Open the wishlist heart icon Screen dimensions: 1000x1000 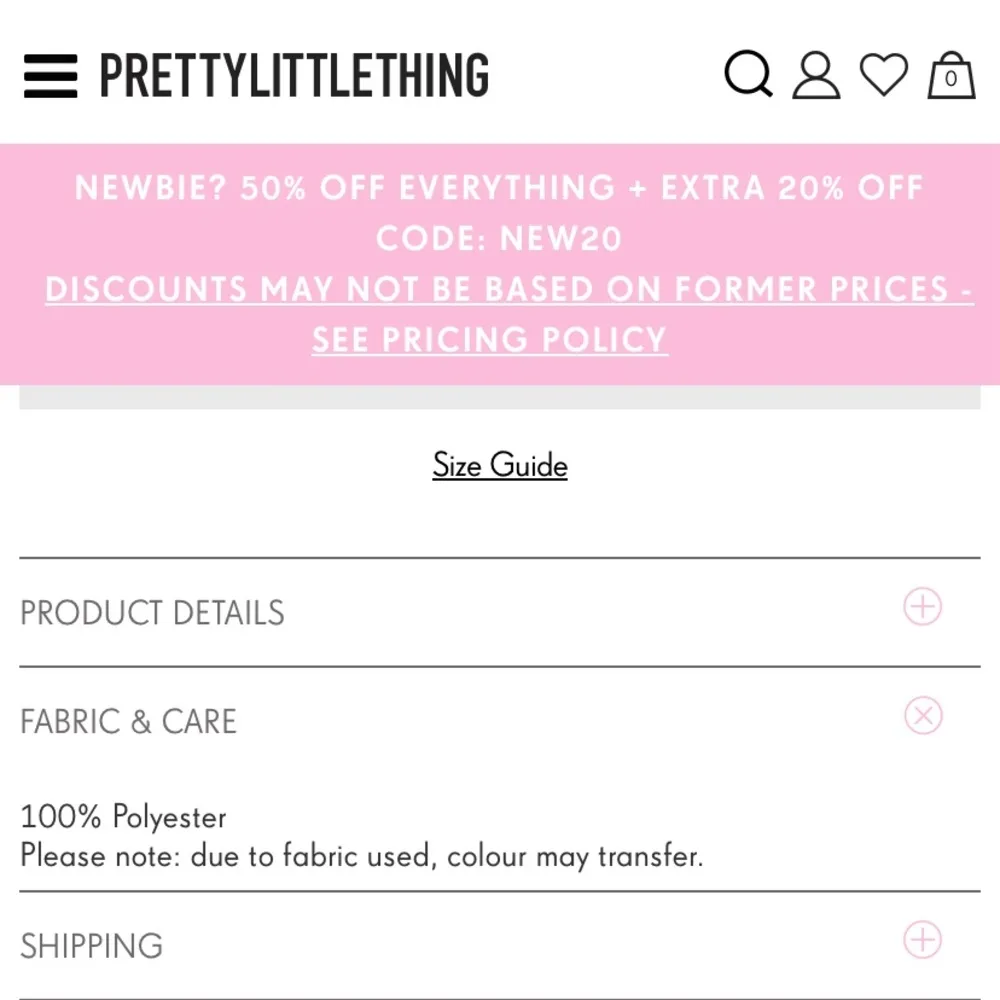(x=884, y=74)
